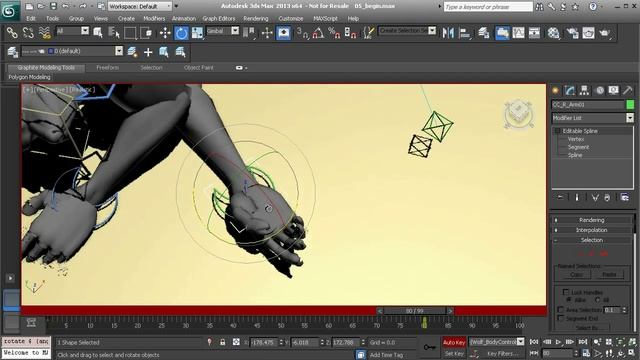Click the teapot Render Production icon

pos(604,33)
